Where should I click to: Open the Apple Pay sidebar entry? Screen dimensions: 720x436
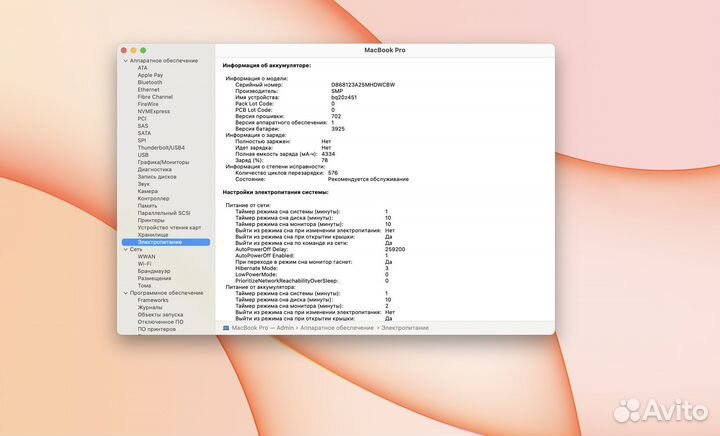[x=150, y=75]
